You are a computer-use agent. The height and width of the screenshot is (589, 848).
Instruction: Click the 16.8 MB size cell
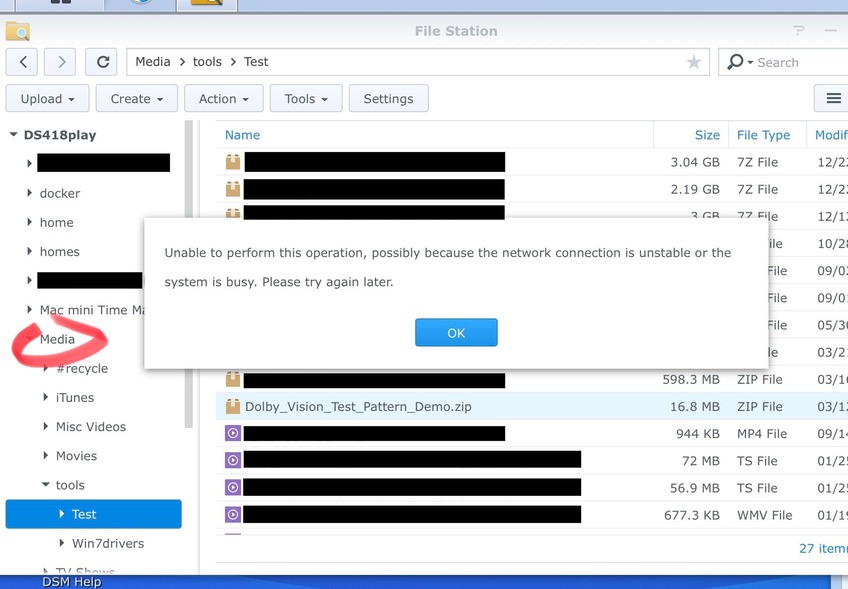695,407
